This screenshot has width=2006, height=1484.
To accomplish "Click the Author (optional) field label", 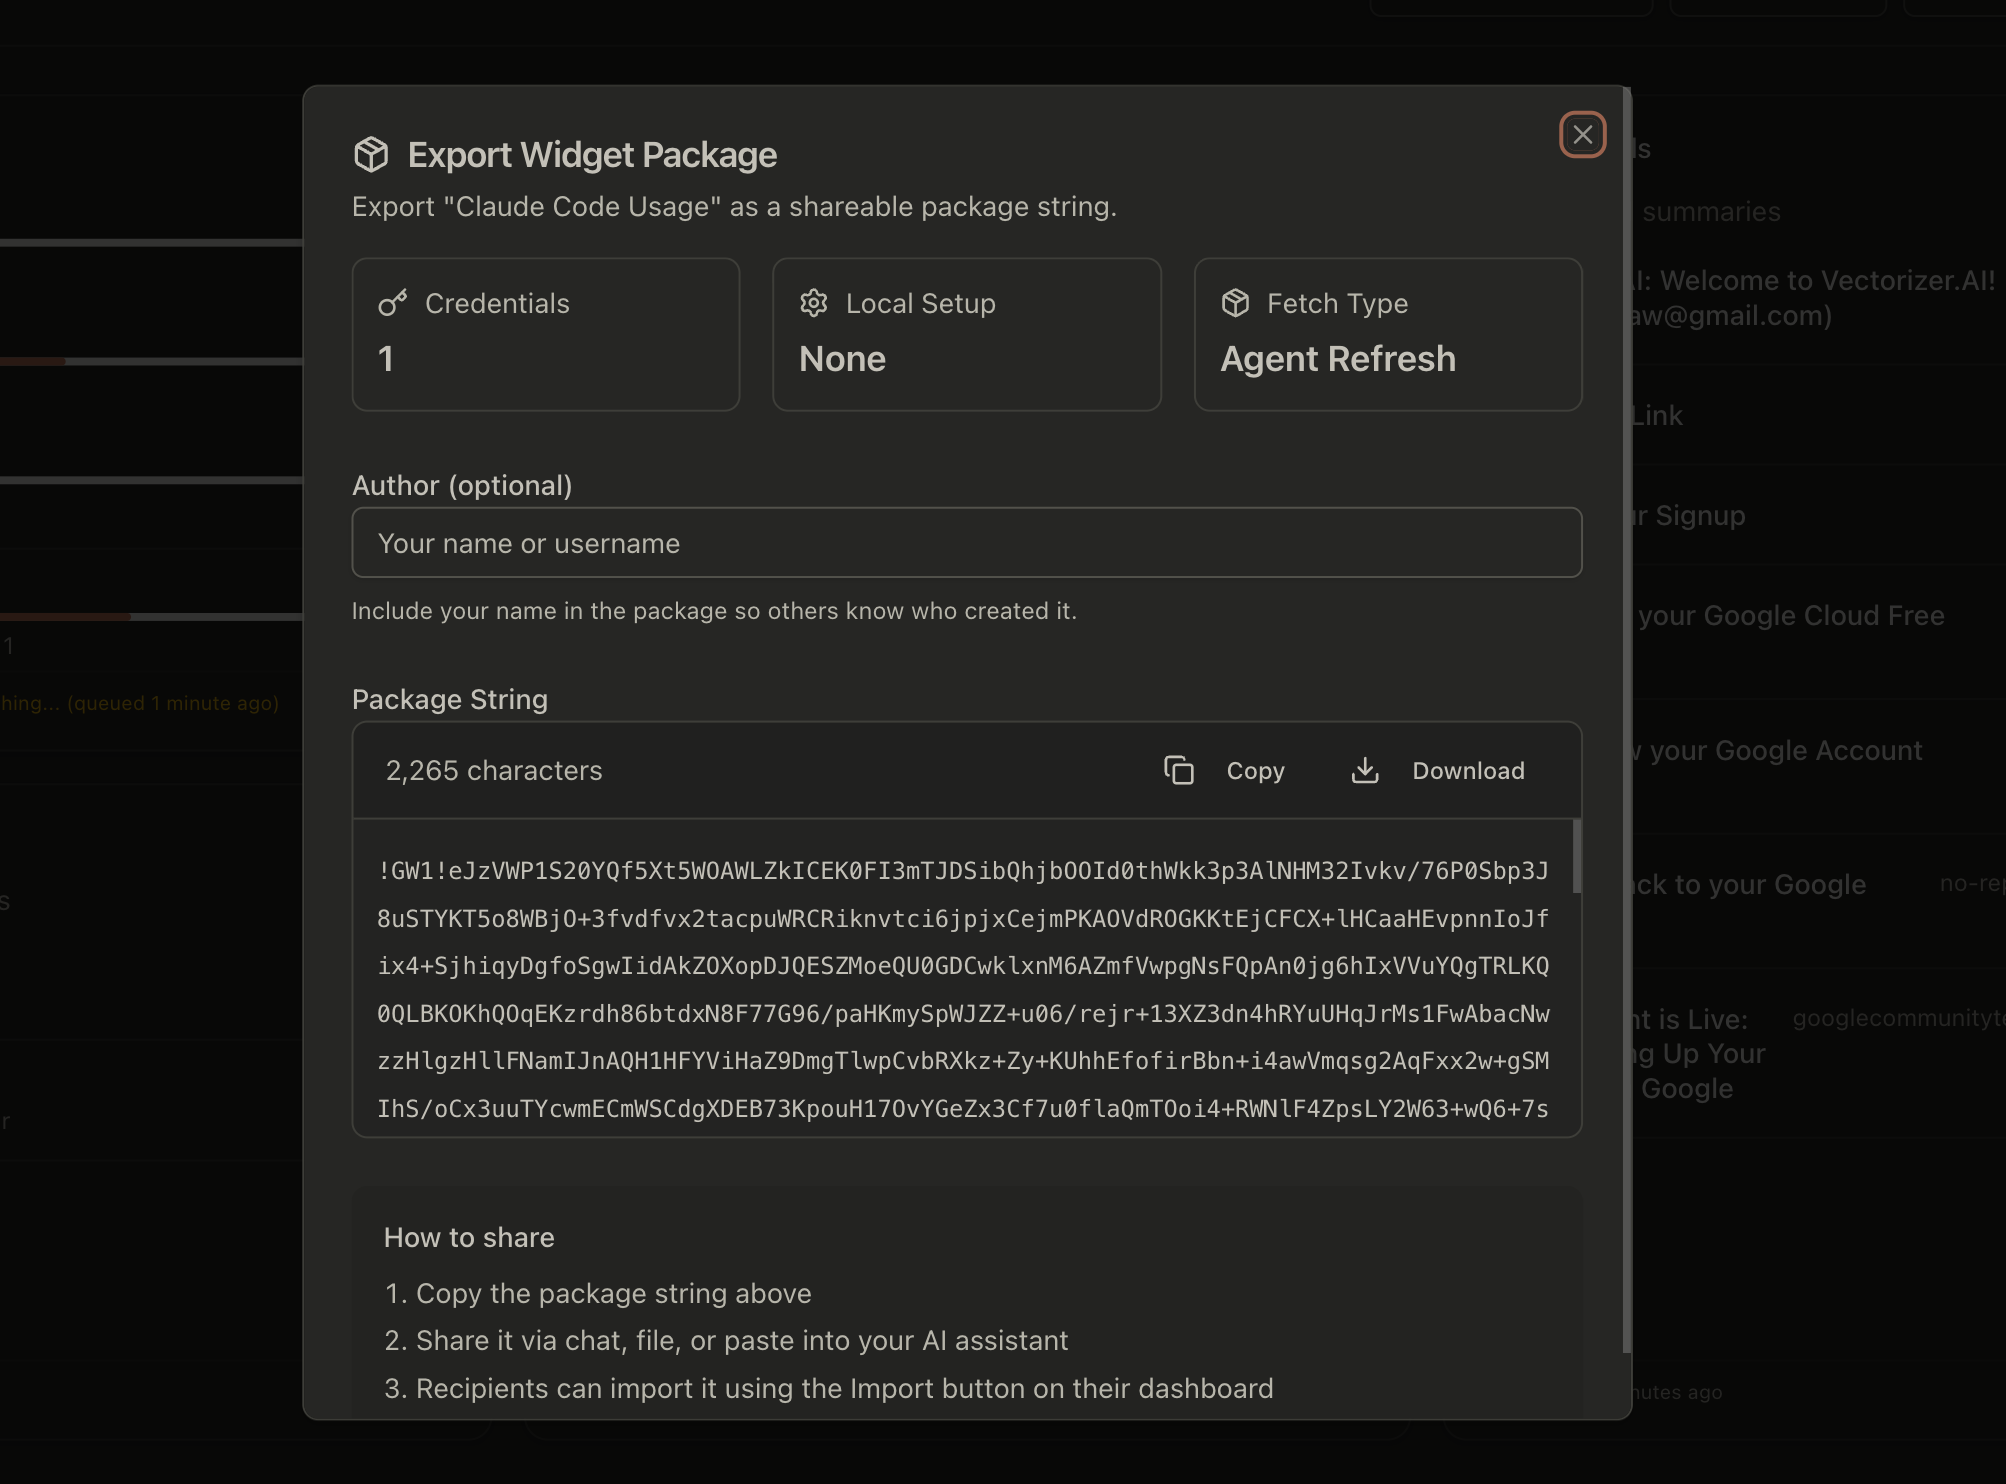I will 462,486.
